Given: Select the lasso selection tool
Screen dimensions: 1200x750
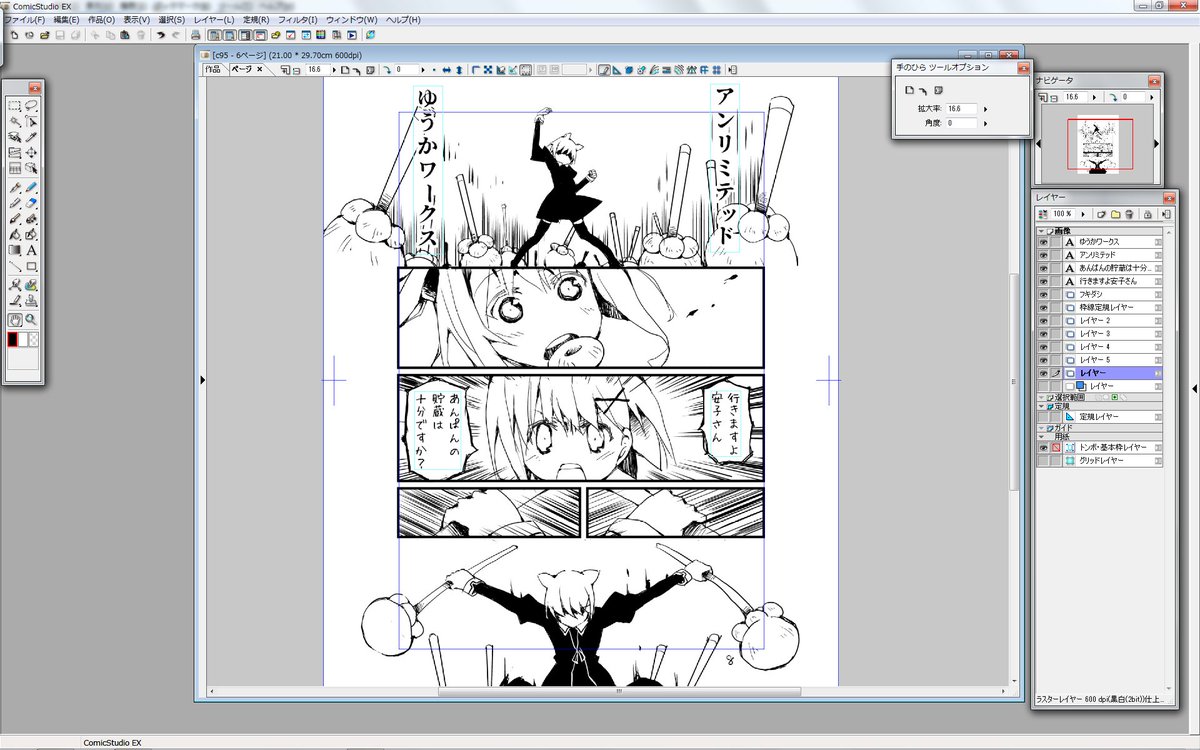Looking at the screenshot, I should point(31,105).
